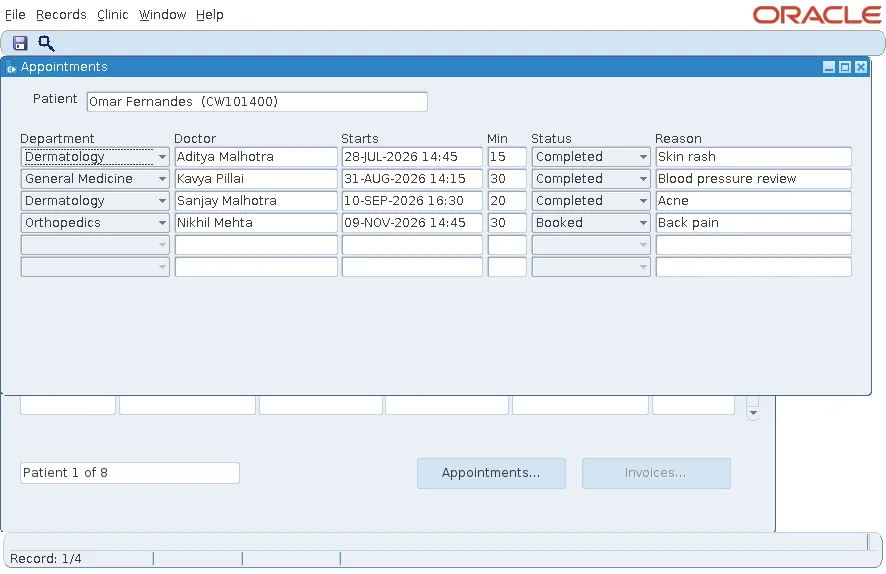Click the Doctor field Aditya Malhotra
This screenshot has width=886, height=574.
[x=256, y=157]
